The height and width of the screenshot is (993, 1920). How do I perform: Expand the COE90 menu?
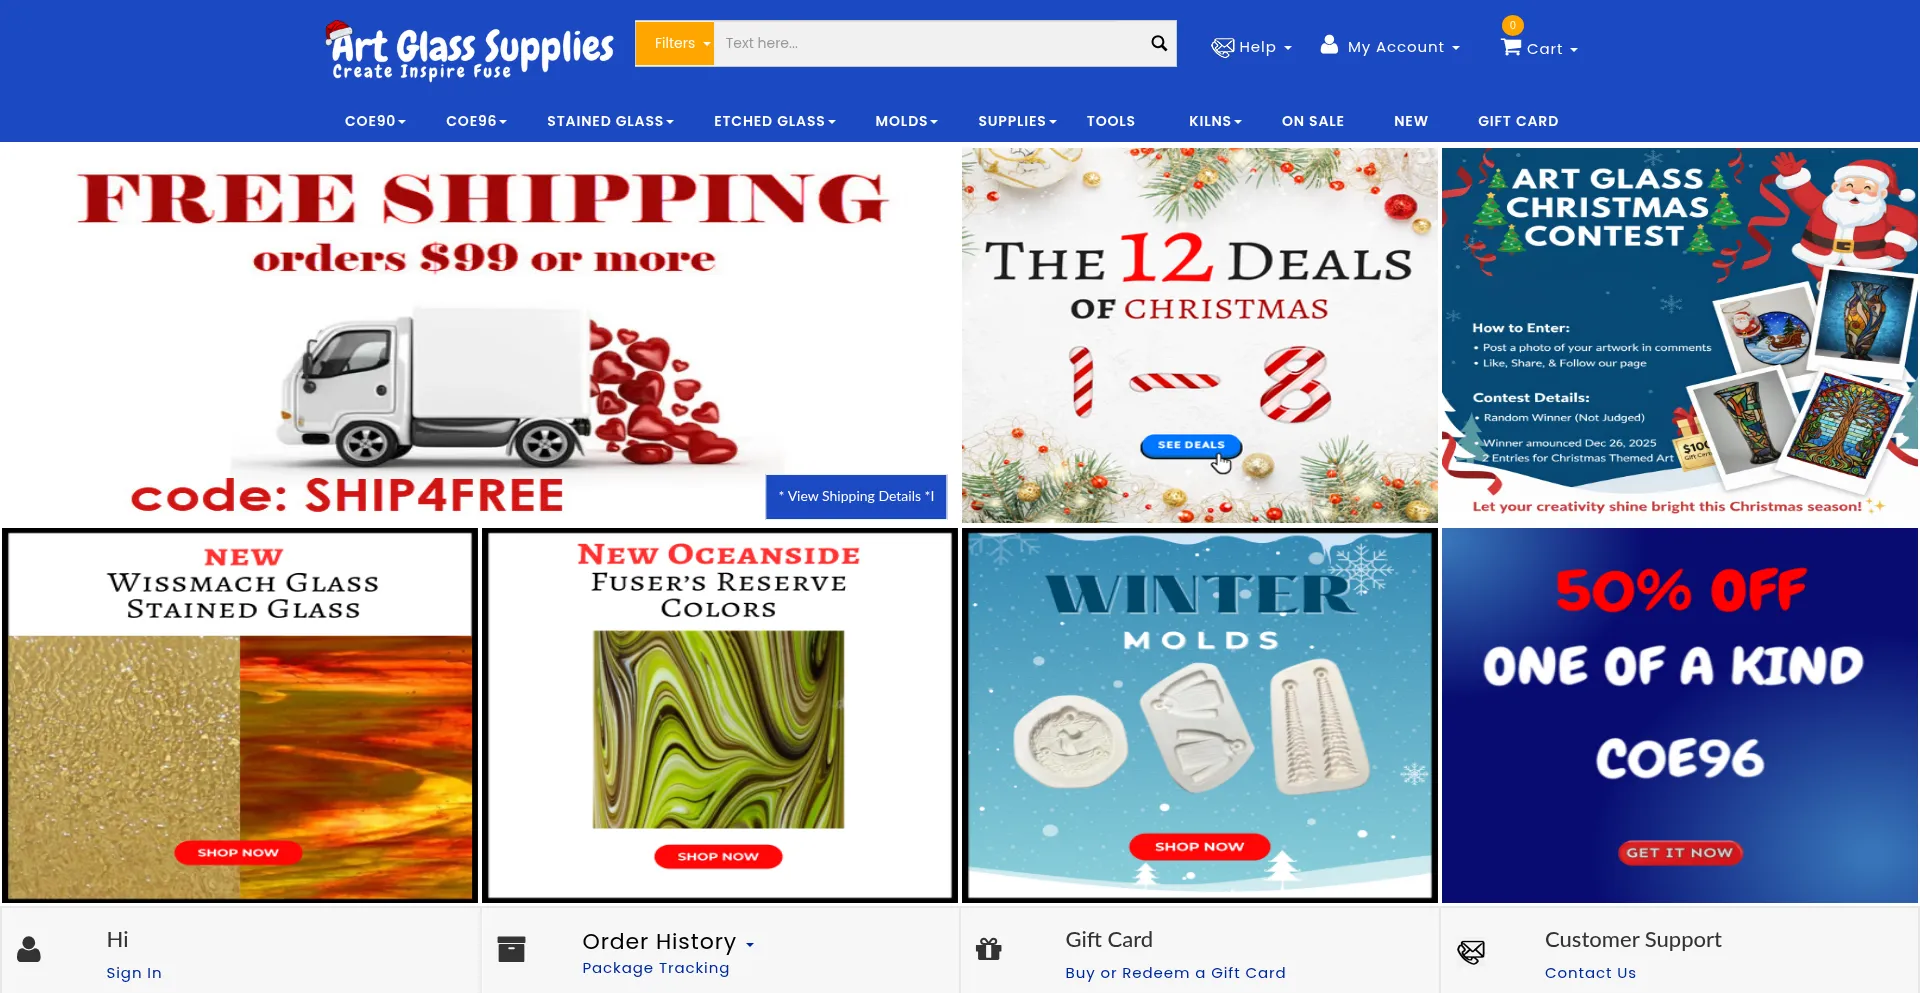[375, 121]
